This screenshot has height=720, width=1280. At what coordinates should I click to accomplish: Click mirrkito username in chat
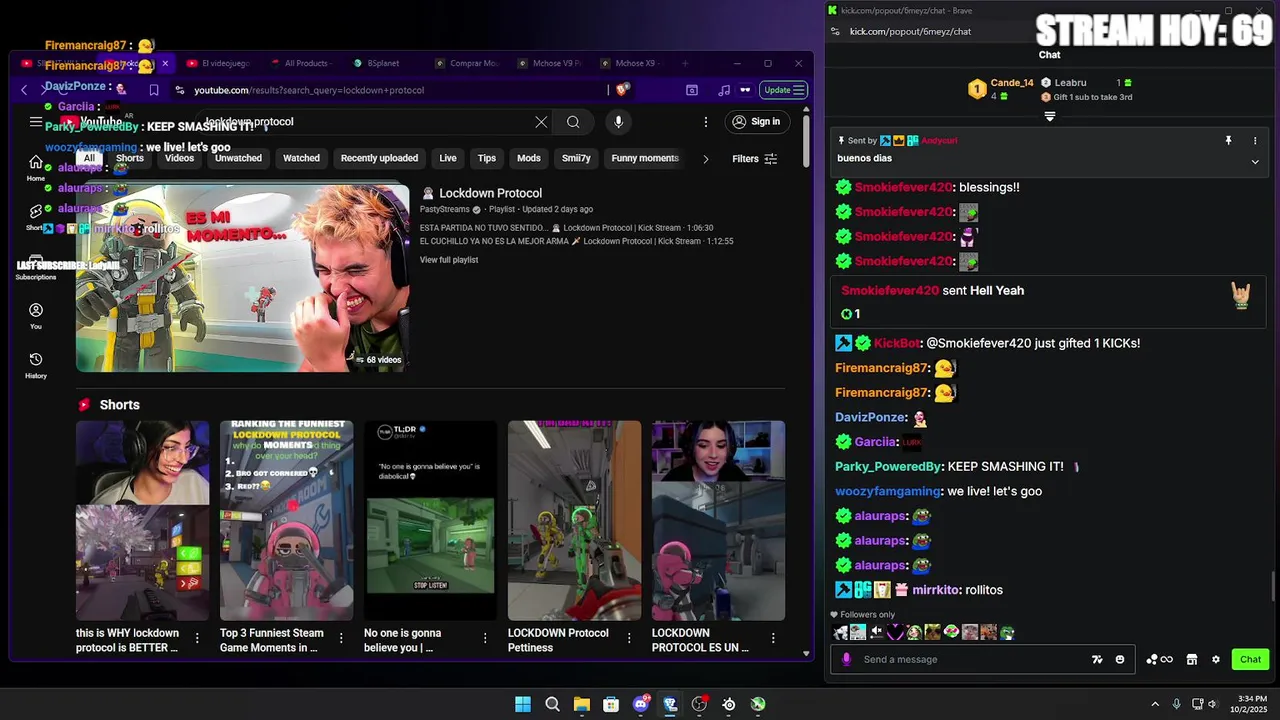click(935, 590)
